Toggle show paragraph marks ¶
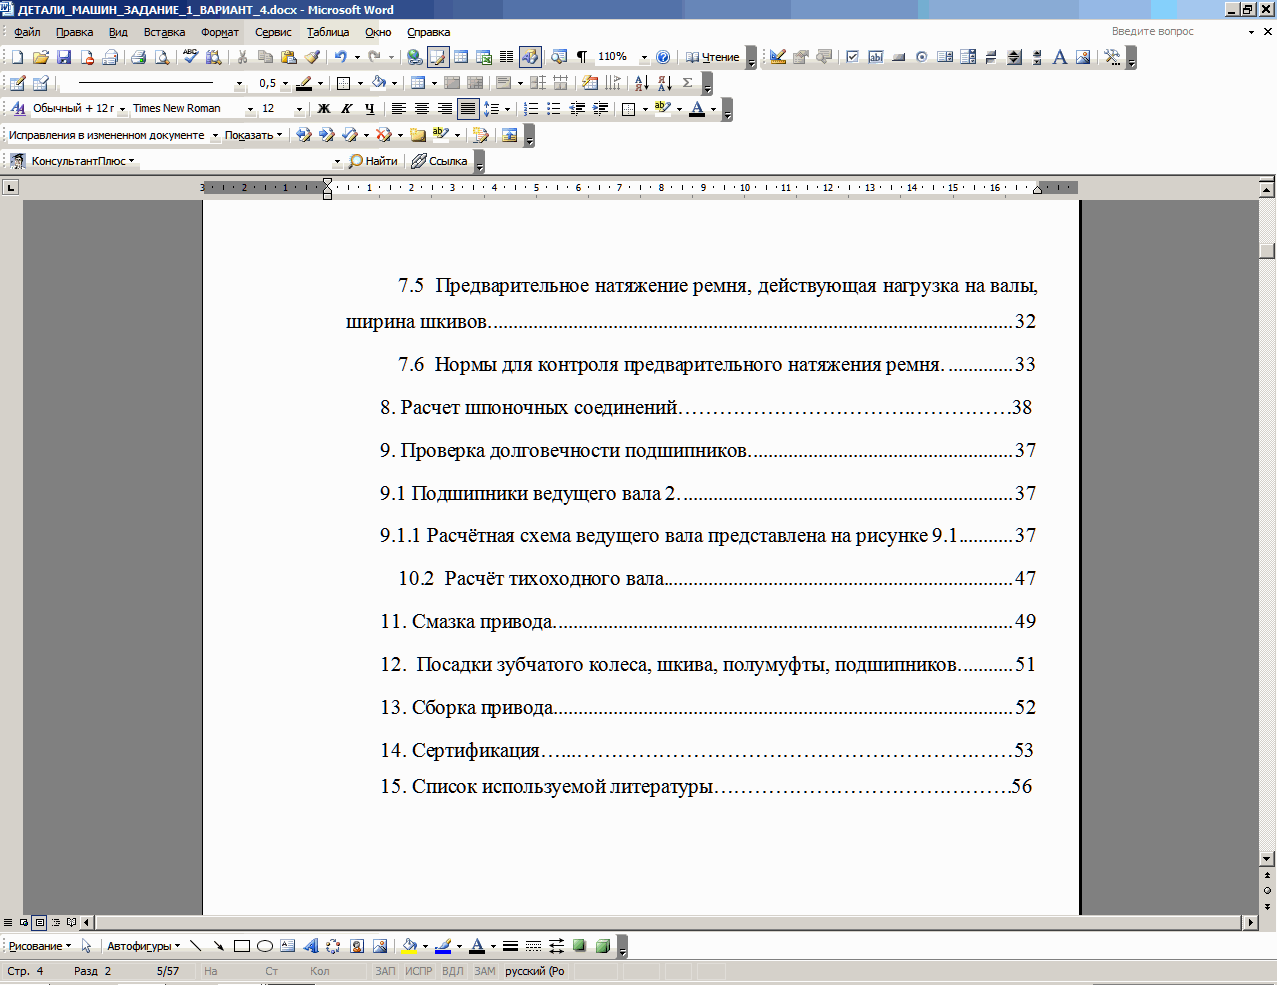Image resolution: width=1277 pixels, height=985 pixels. click(x=582, y=57)
